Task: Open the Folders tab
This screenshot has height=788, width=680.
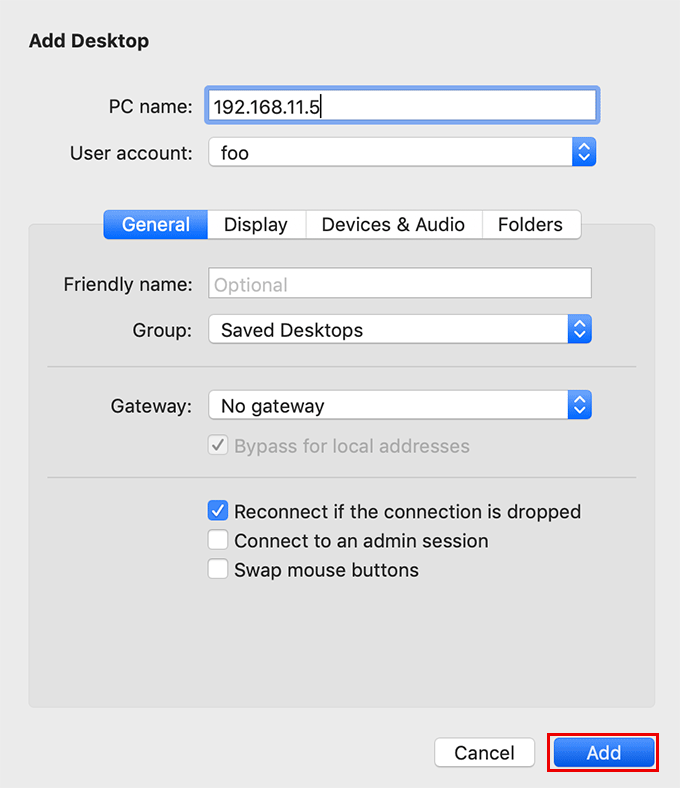Action: 530,225
